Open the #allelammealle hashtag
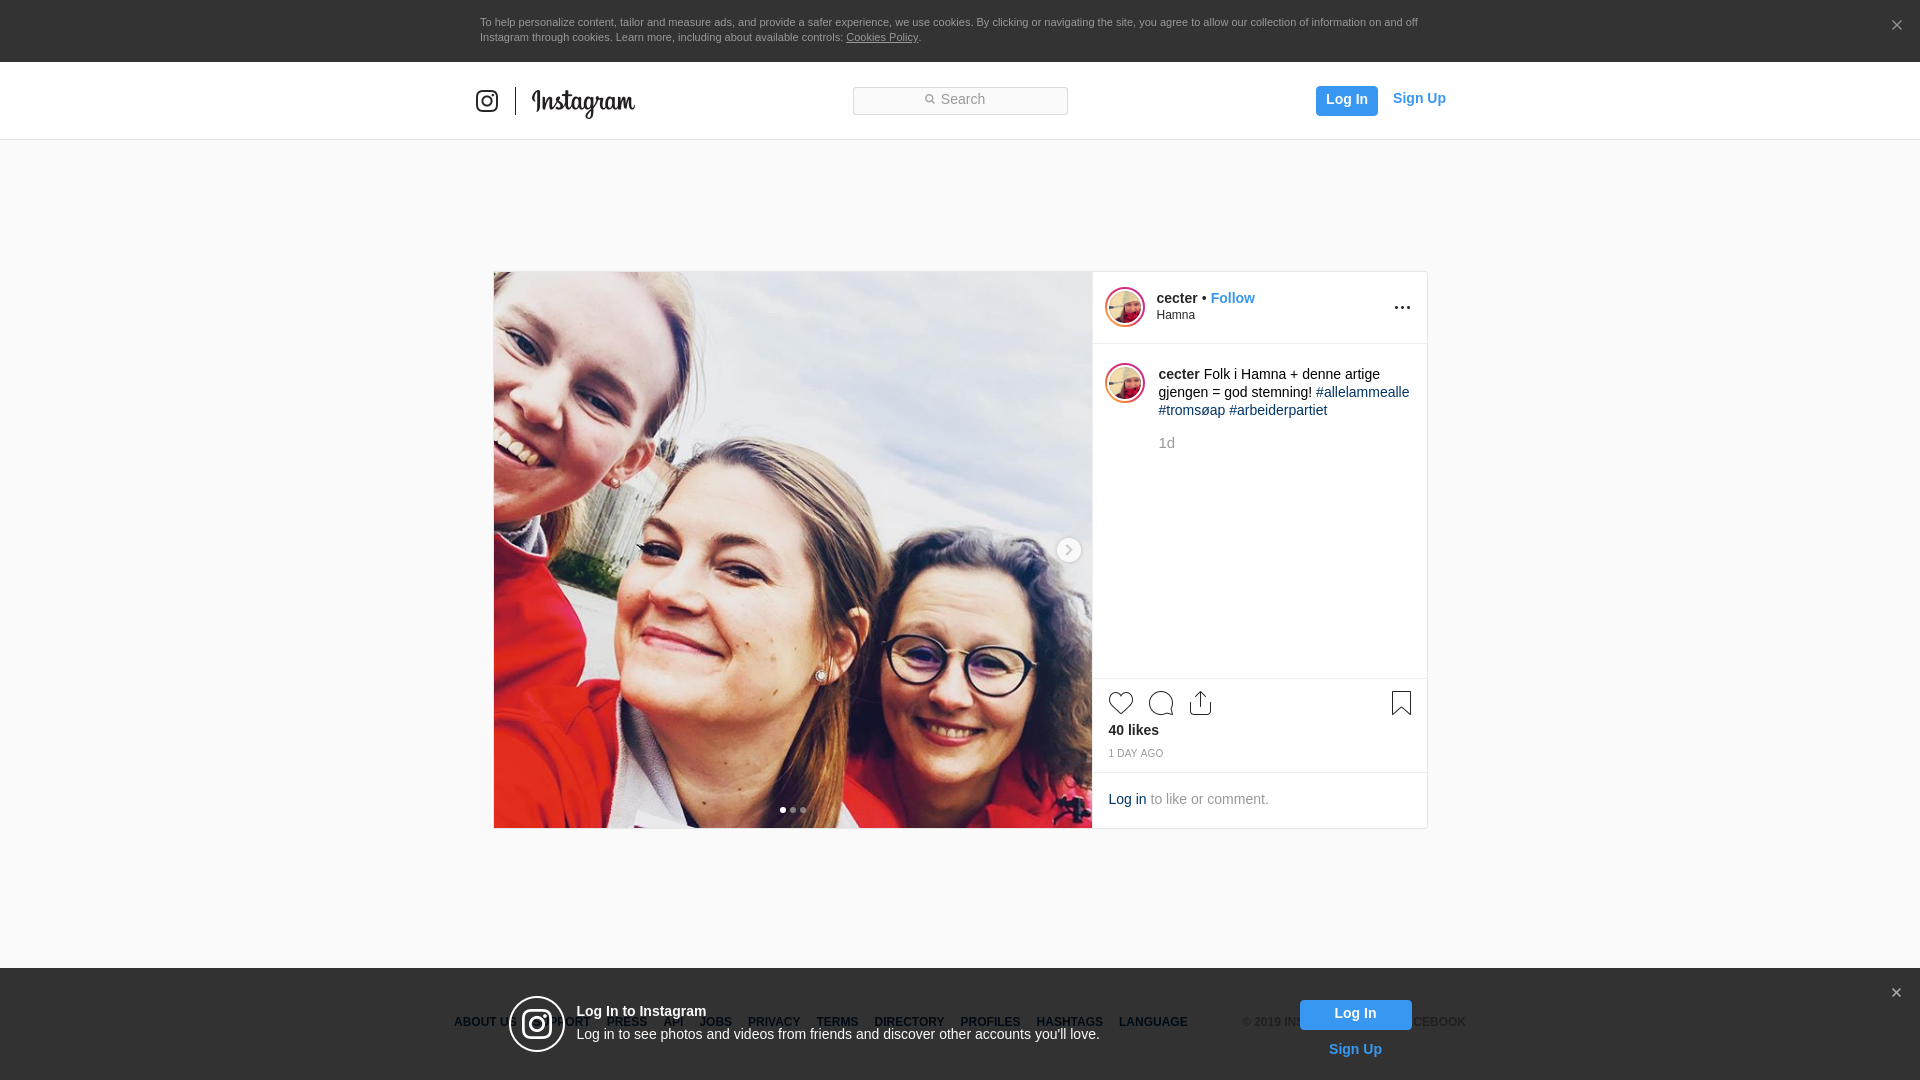1920x1080 pixels. [1362, 392]
